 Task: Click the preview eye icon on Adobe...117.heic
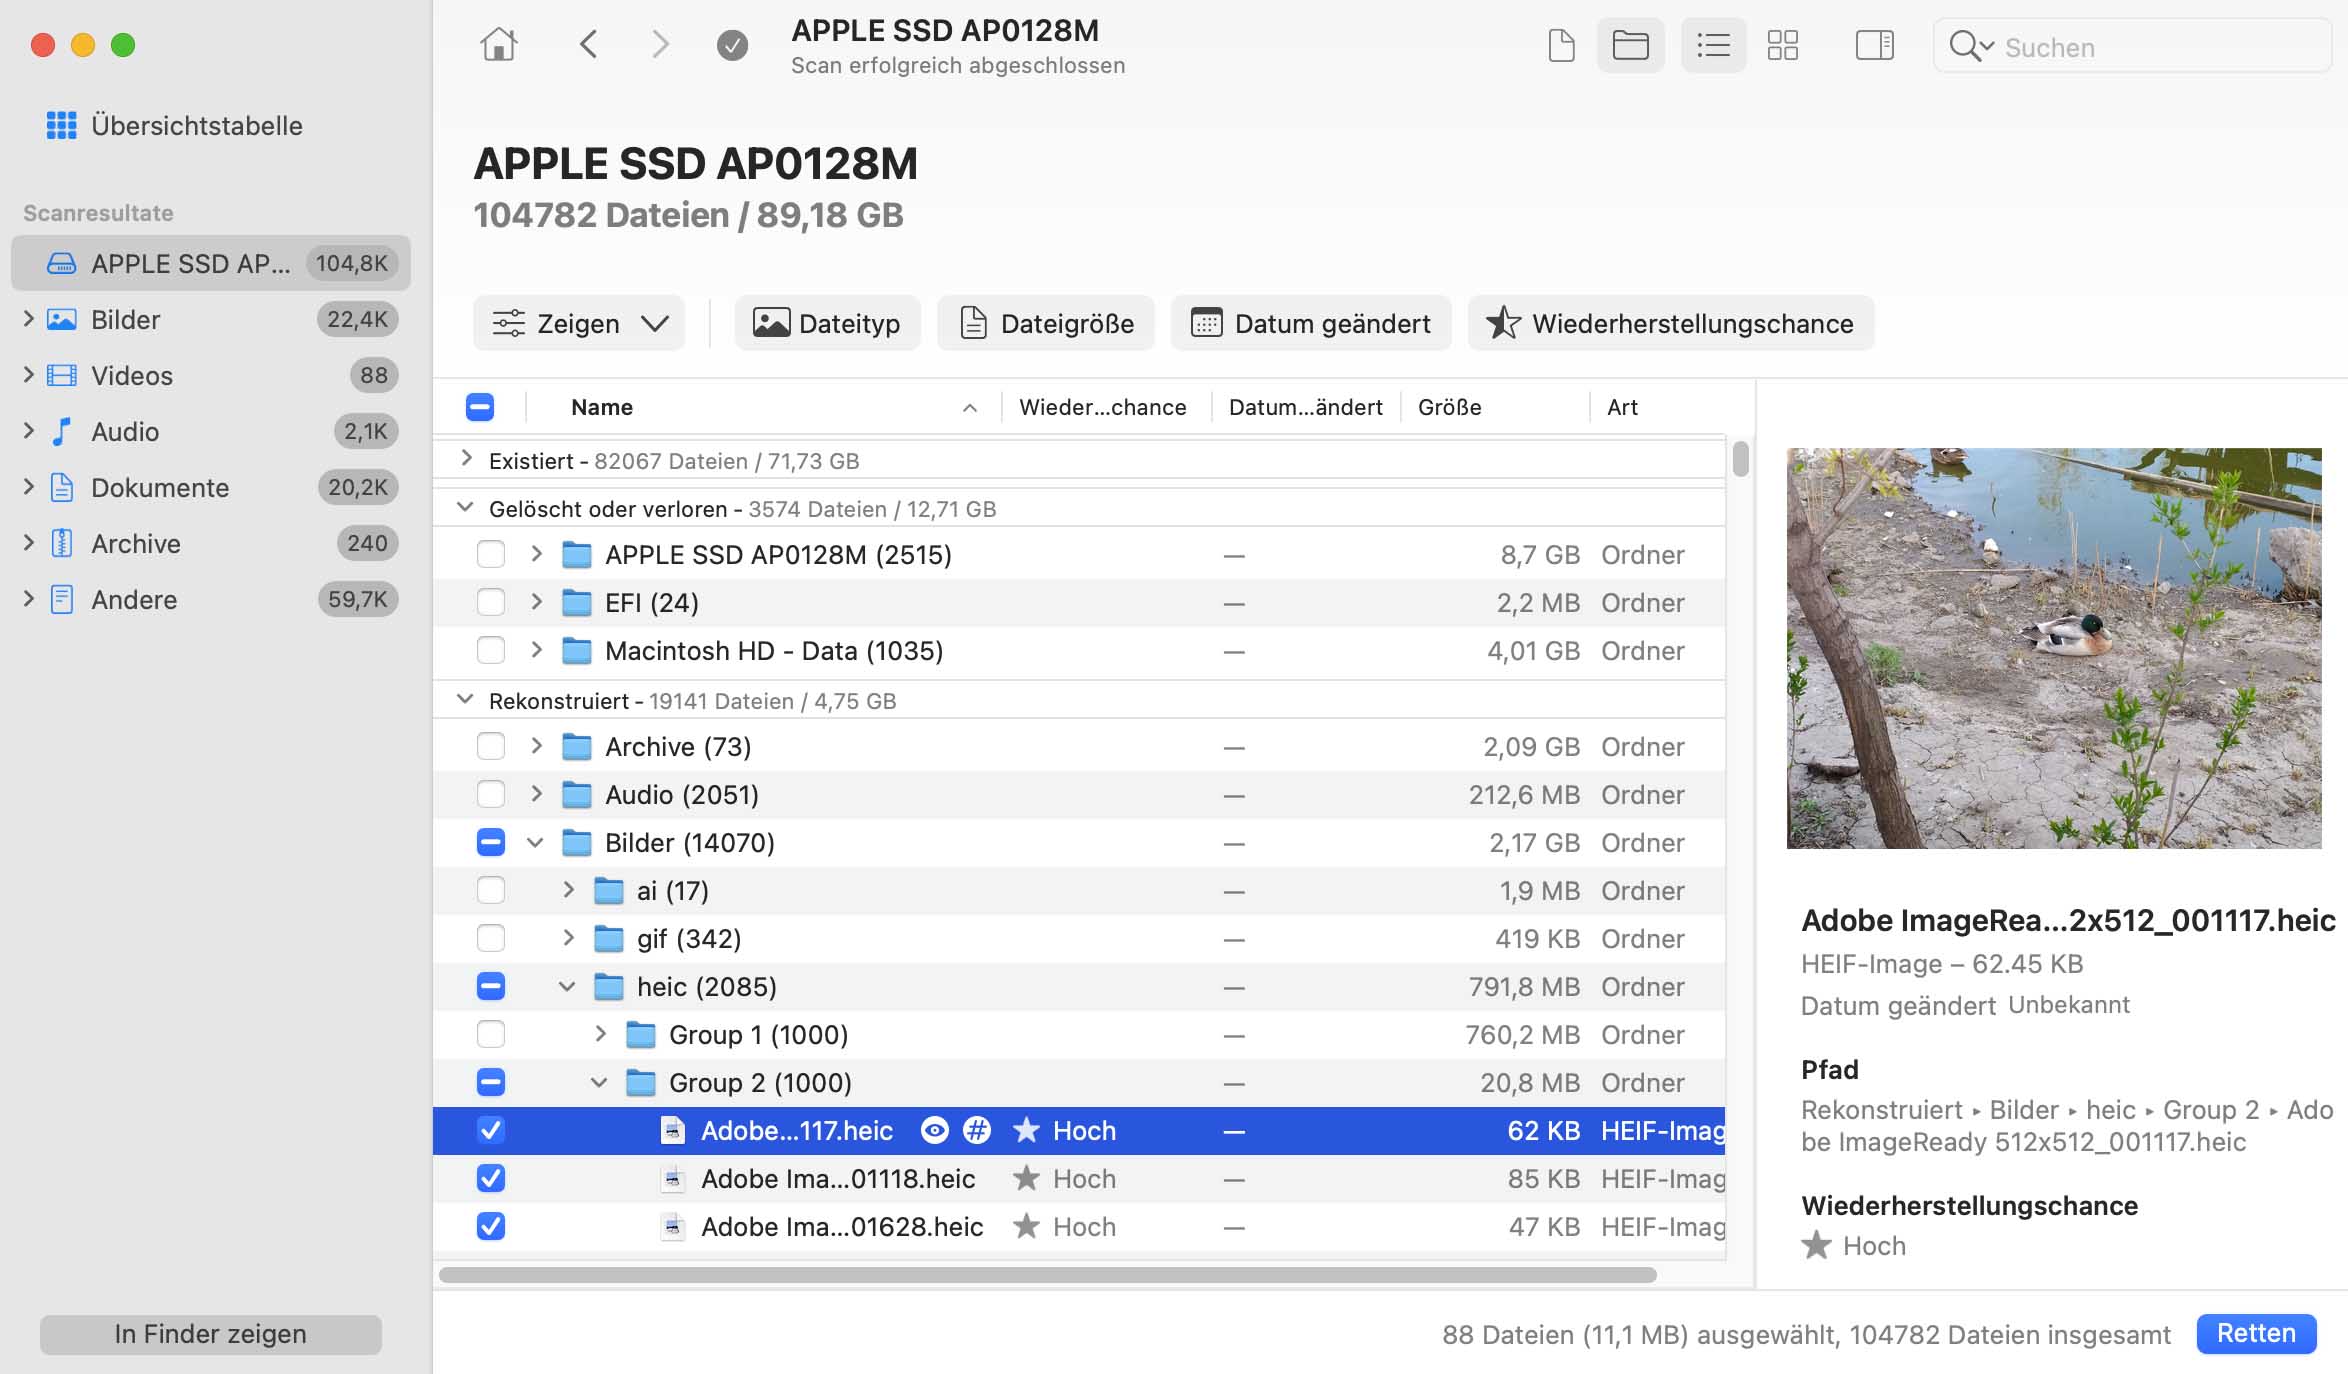coord(934,1130)
